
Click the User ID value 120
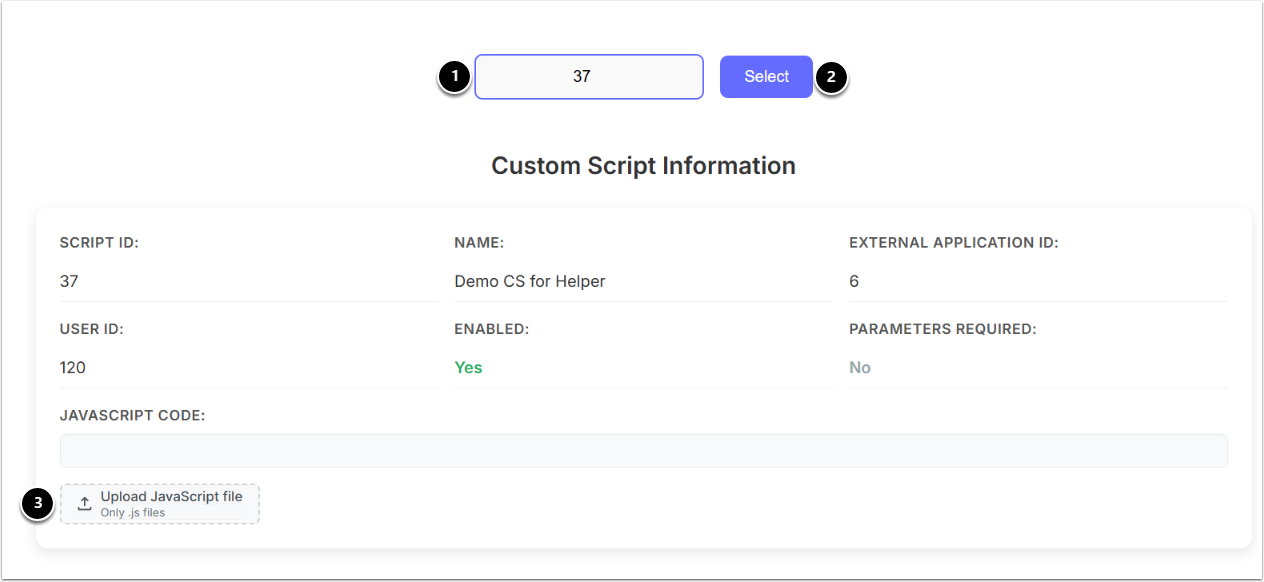(x=73, y=368)
